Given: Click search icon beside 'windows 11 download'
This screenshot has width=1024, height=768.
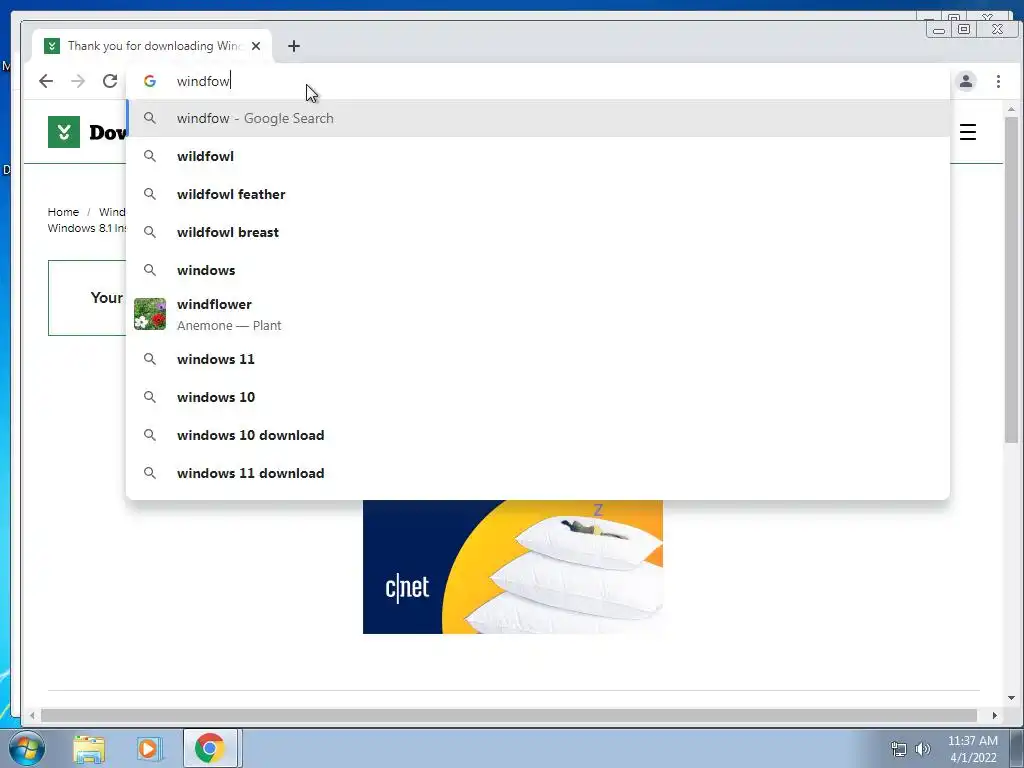Looking at the screenshot, I should (x=150, y=473).
